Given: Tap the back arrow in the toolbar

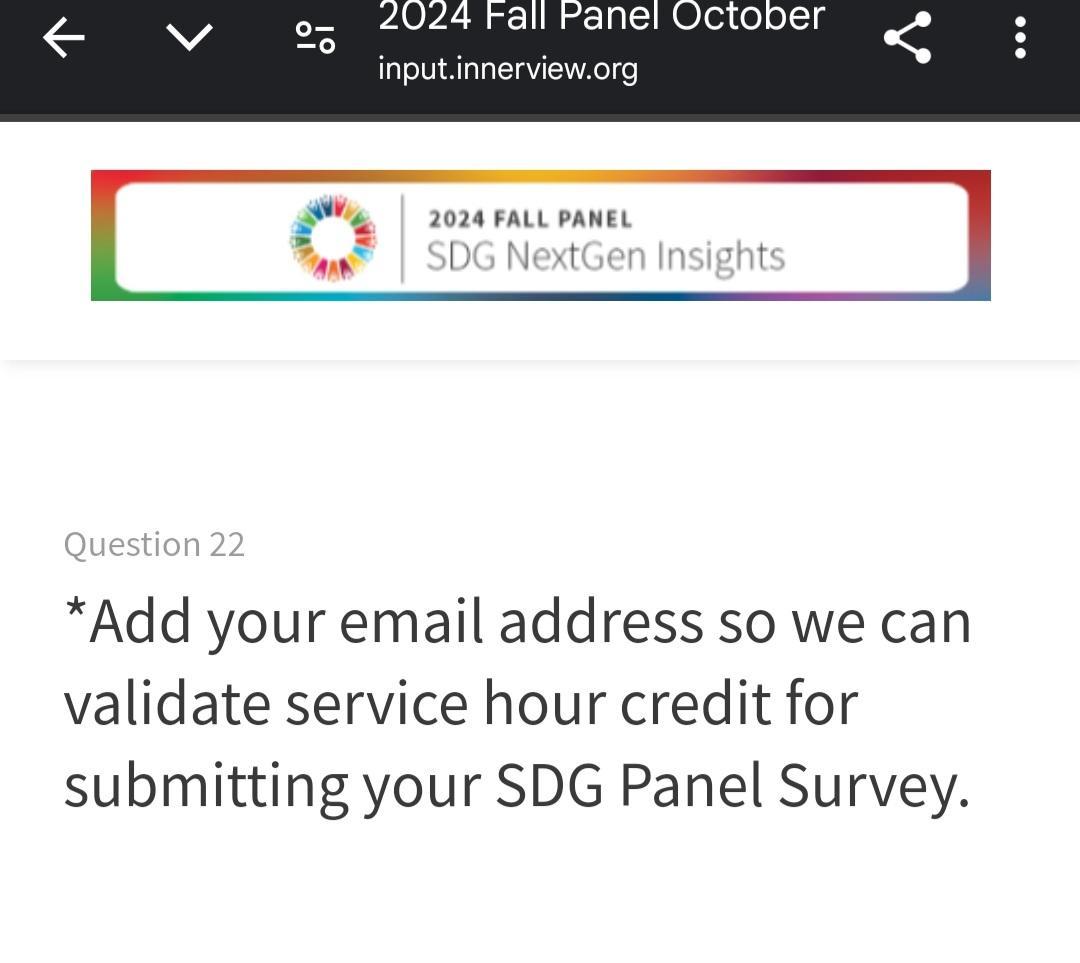Looking at the screenshot, I should [64, 38].
